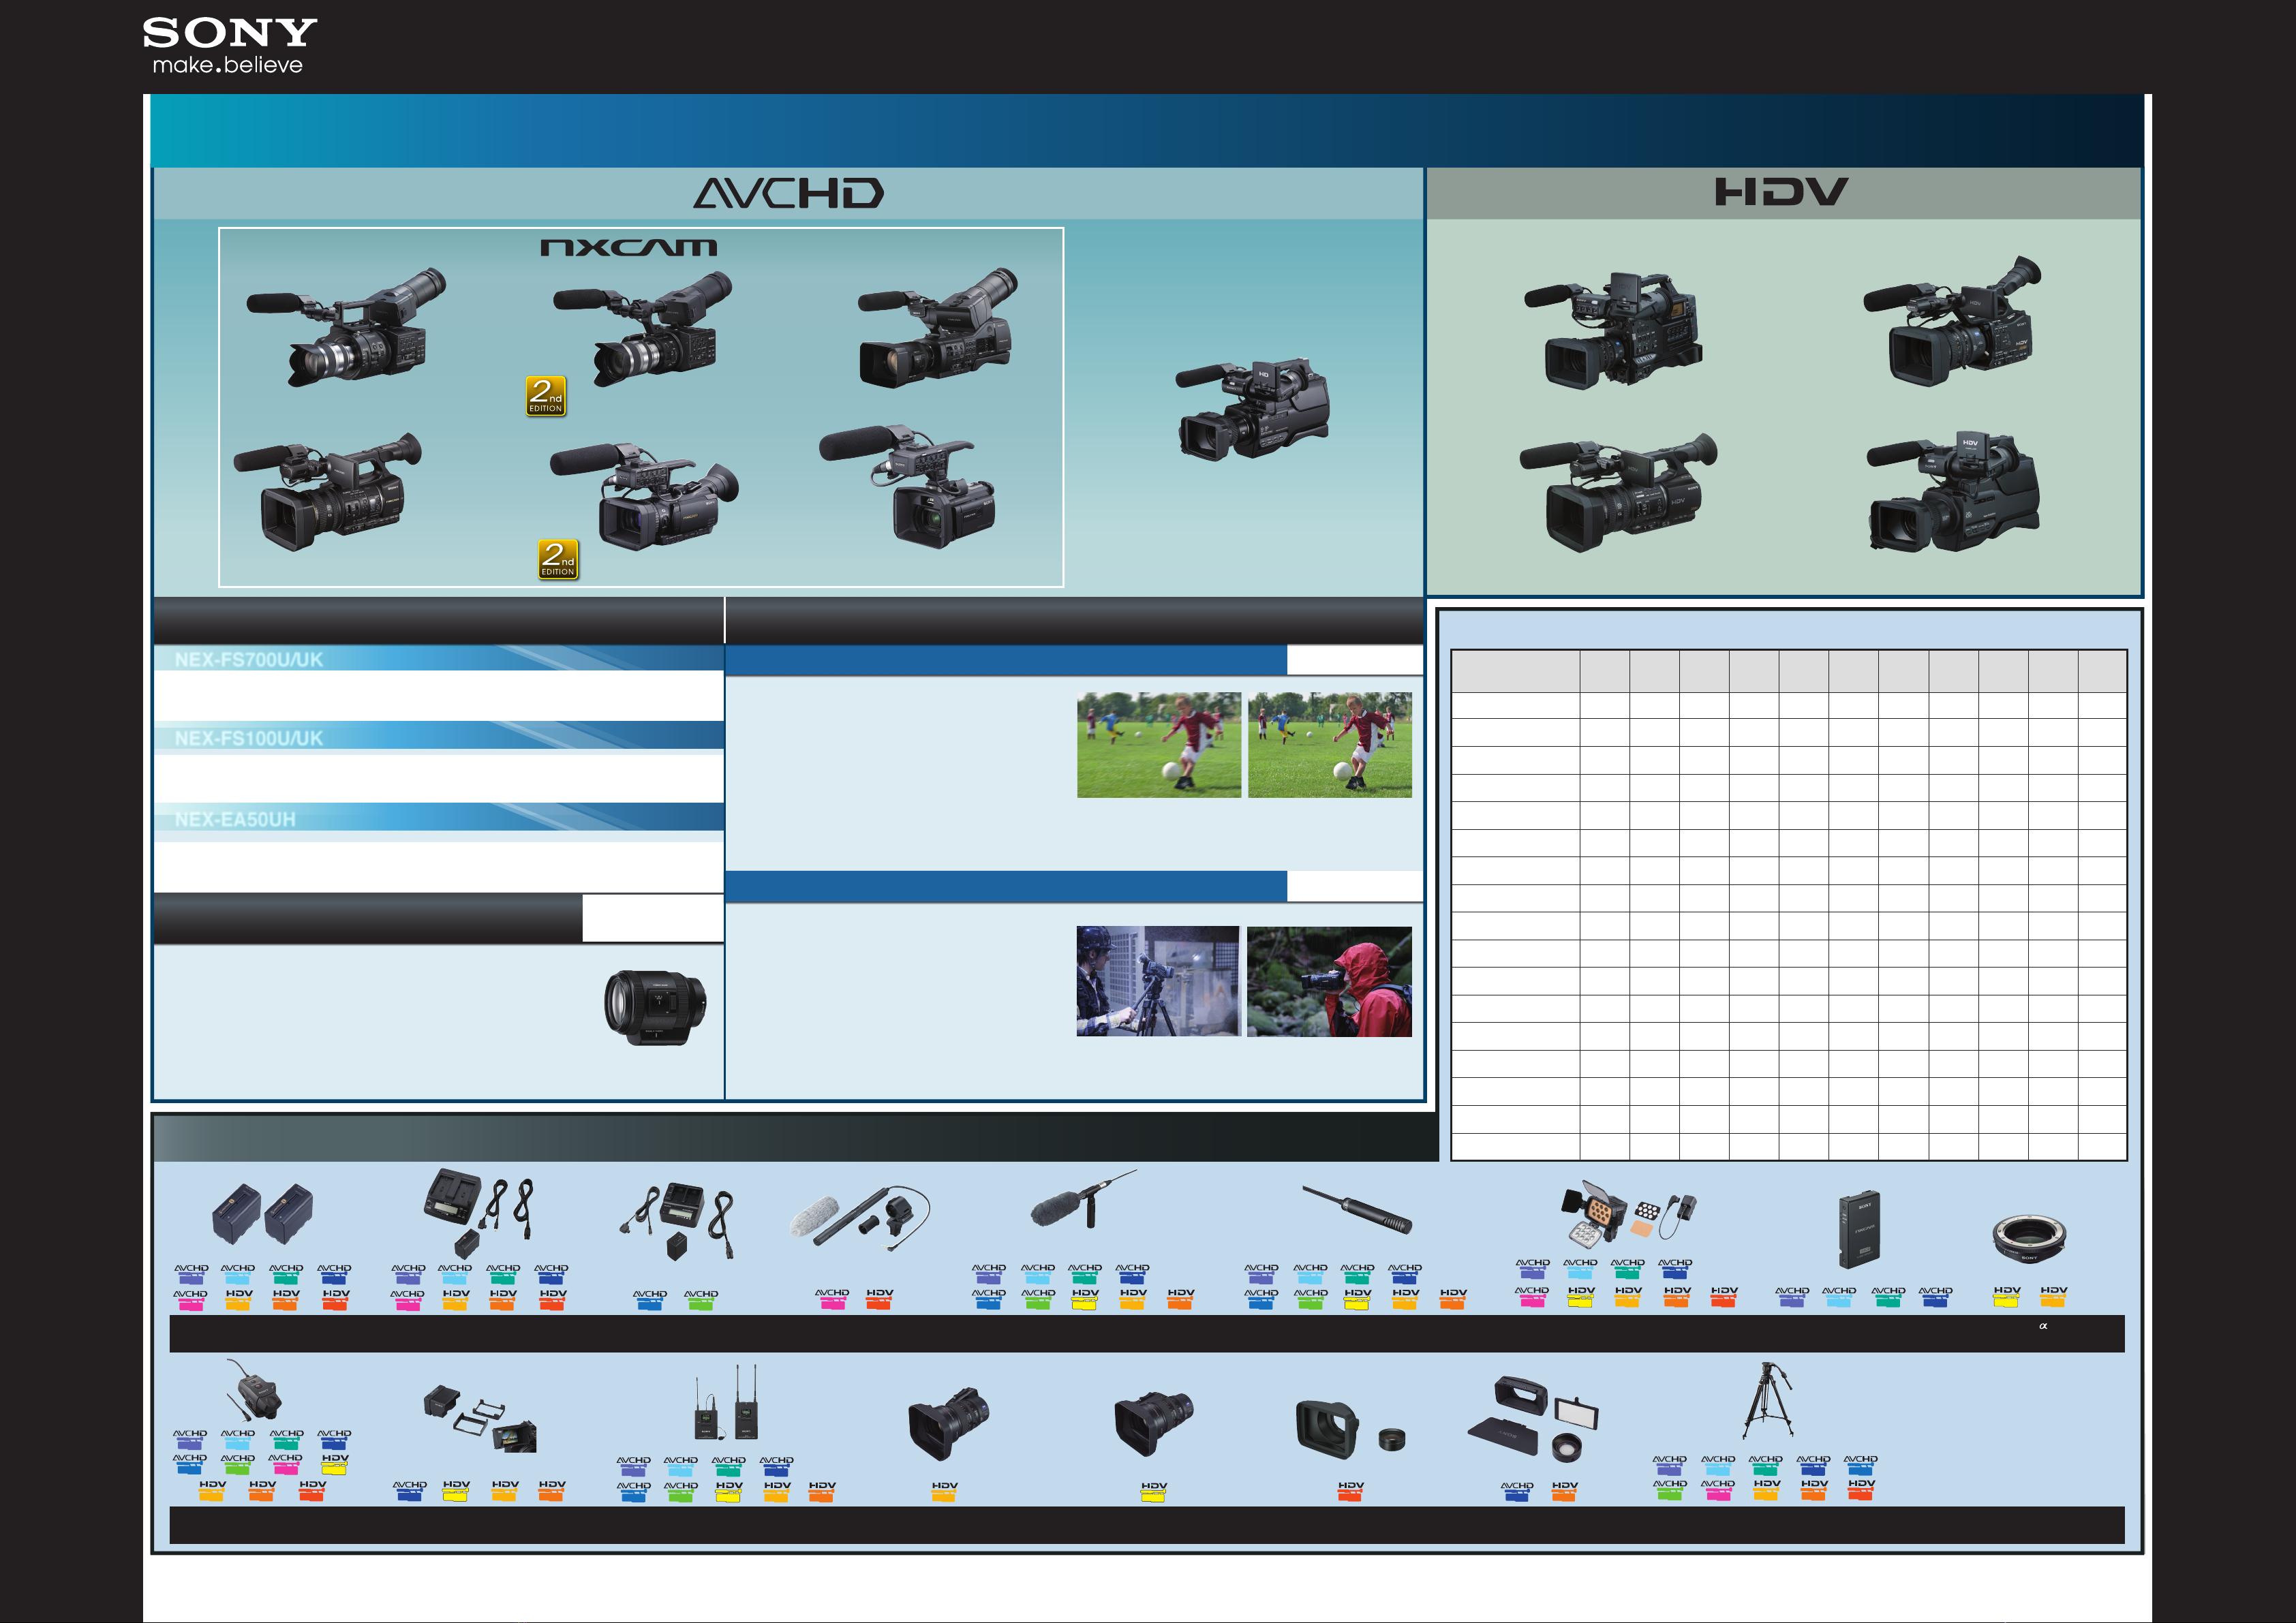The image size is (2296, 1623).
Task: Click the red HDV tag under the lens hood
Action: (1351, 1491)
